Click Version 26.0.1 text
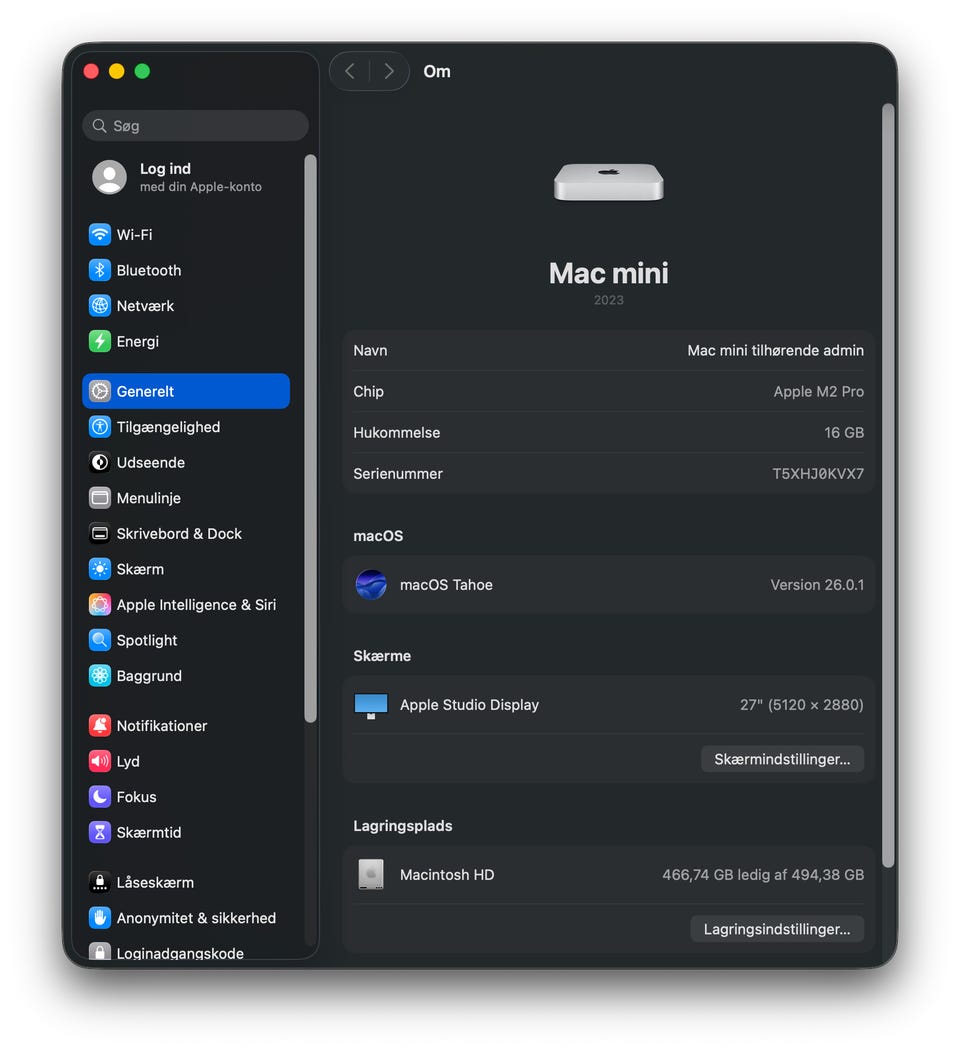 pos(817,584)
